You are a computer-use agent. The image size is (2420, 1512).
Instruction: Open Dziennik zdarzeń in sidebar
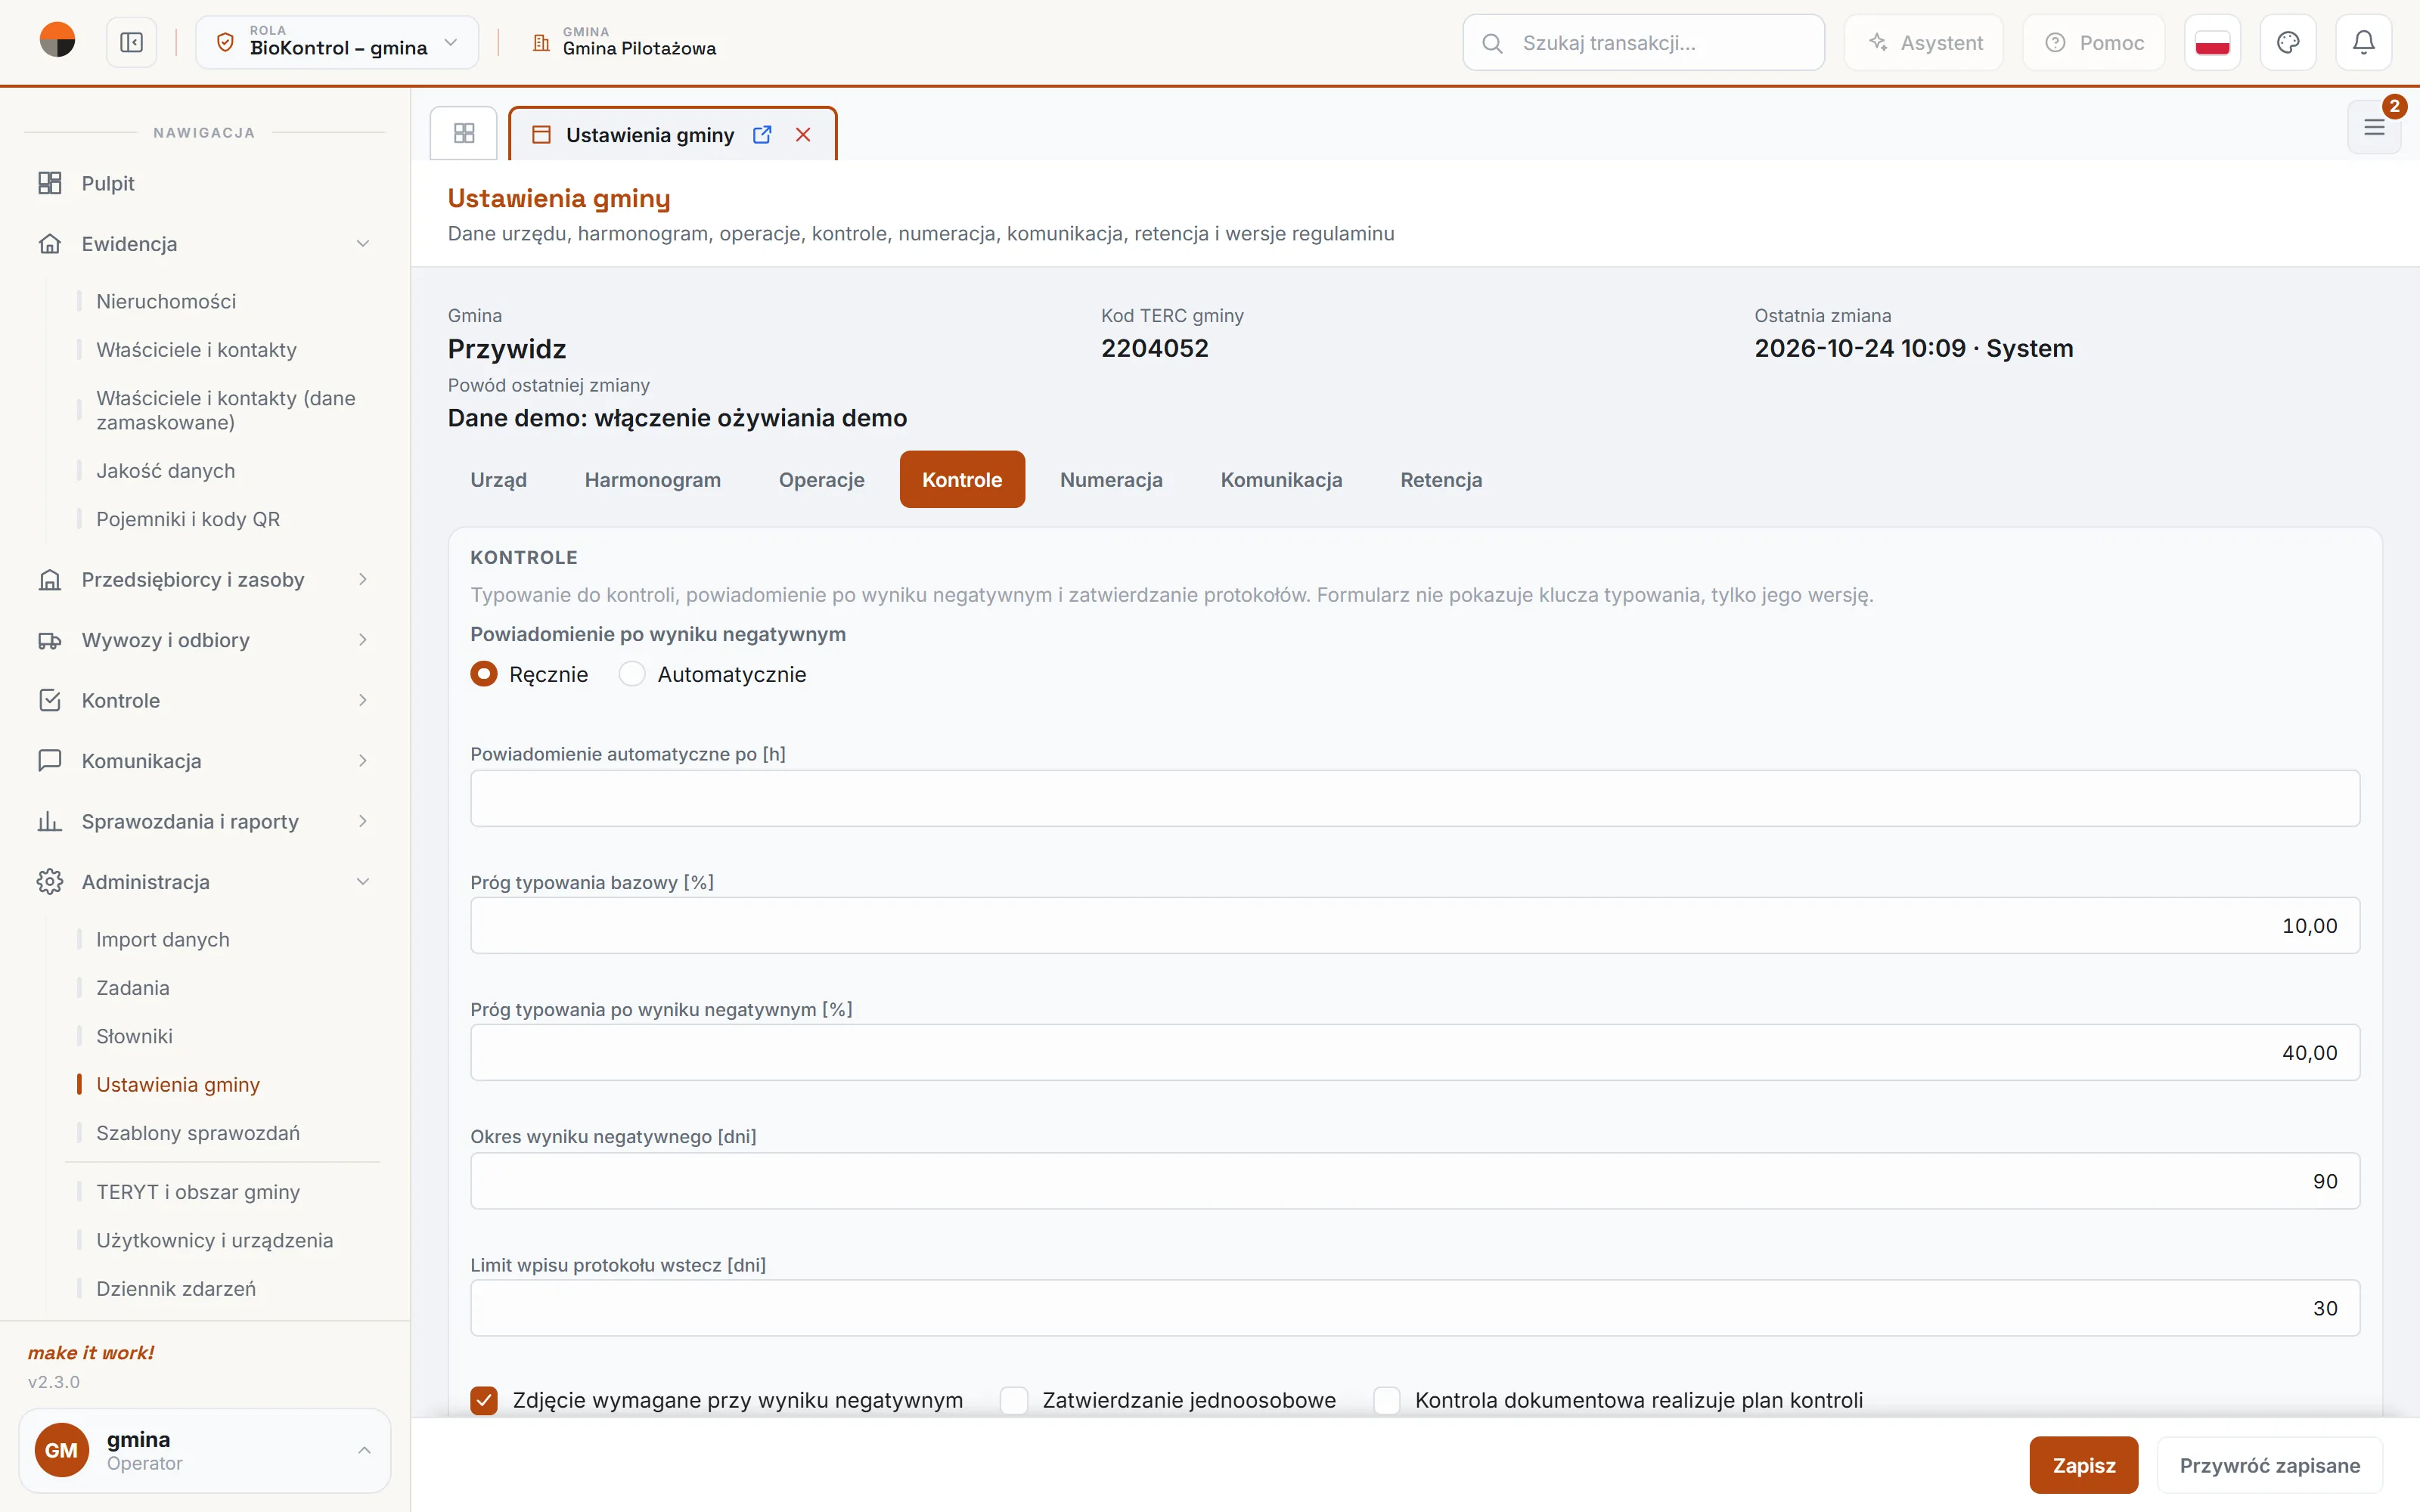click(x=176, y=1289)
